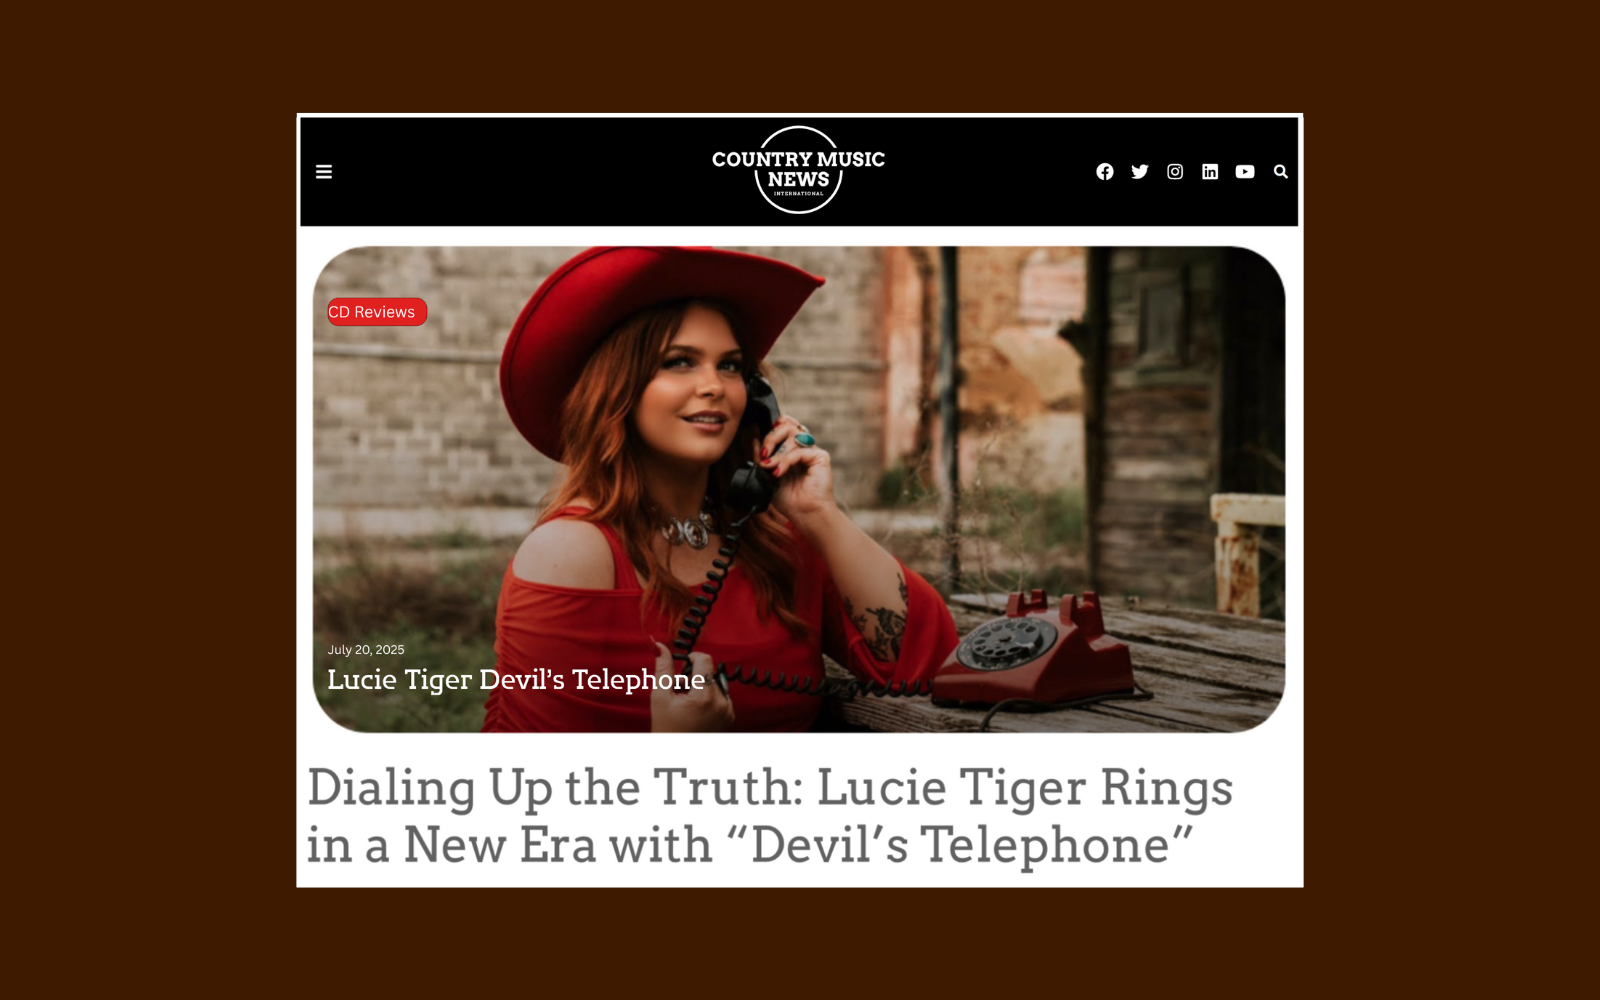The height and width of the screenshot is (1000, 1600).
Task: Click the NEWS word in the logo
Action: click(798, 180)
